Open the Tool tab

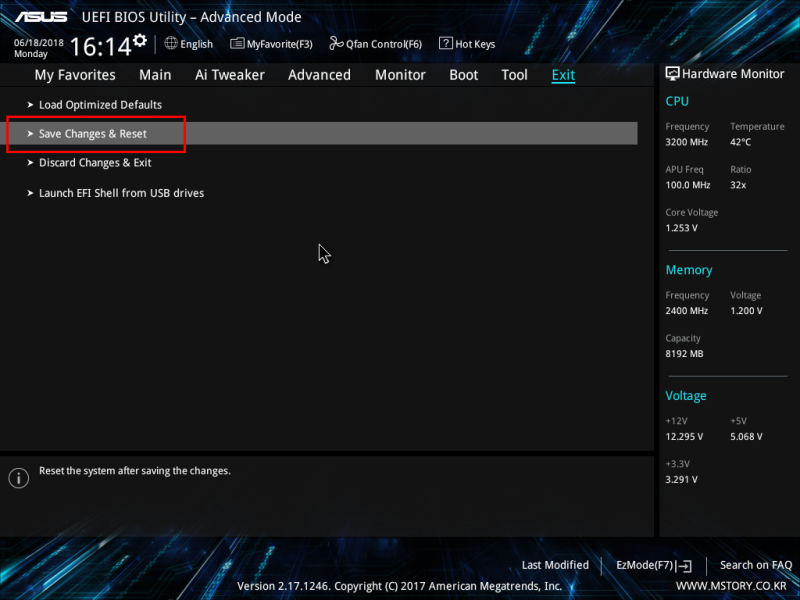pos(514,75)
